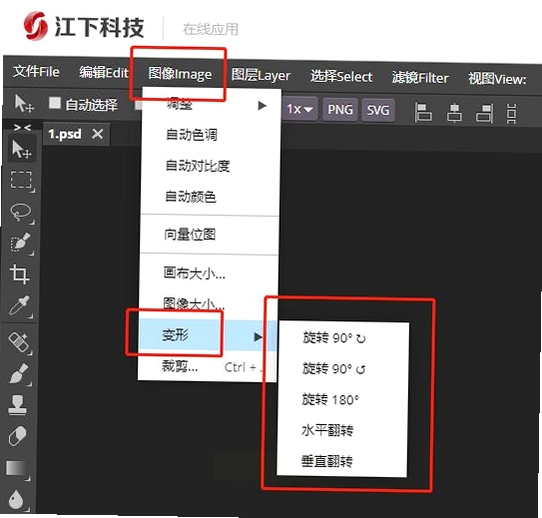Click the align left edges icon
The image size is (542, 518).
423,112
